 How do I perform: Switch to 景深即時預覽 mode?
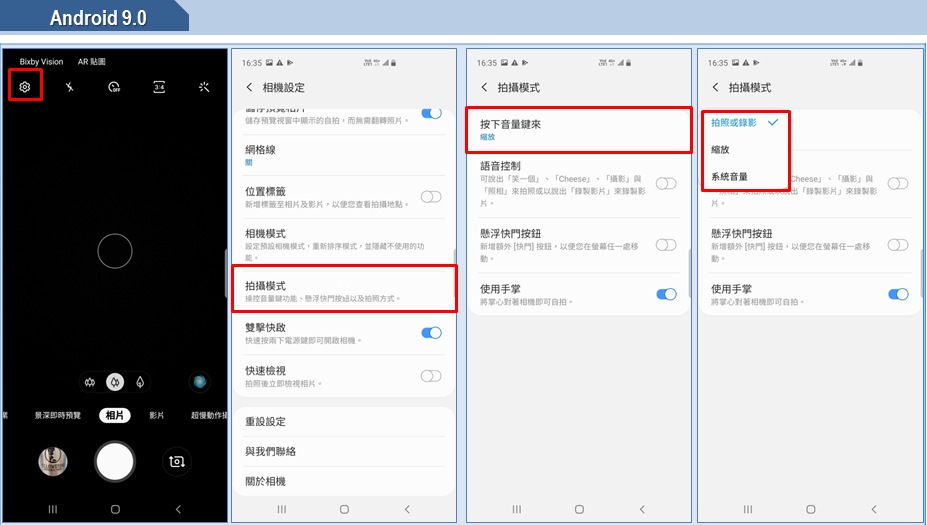pyautogui.click(x=57, y=415)
